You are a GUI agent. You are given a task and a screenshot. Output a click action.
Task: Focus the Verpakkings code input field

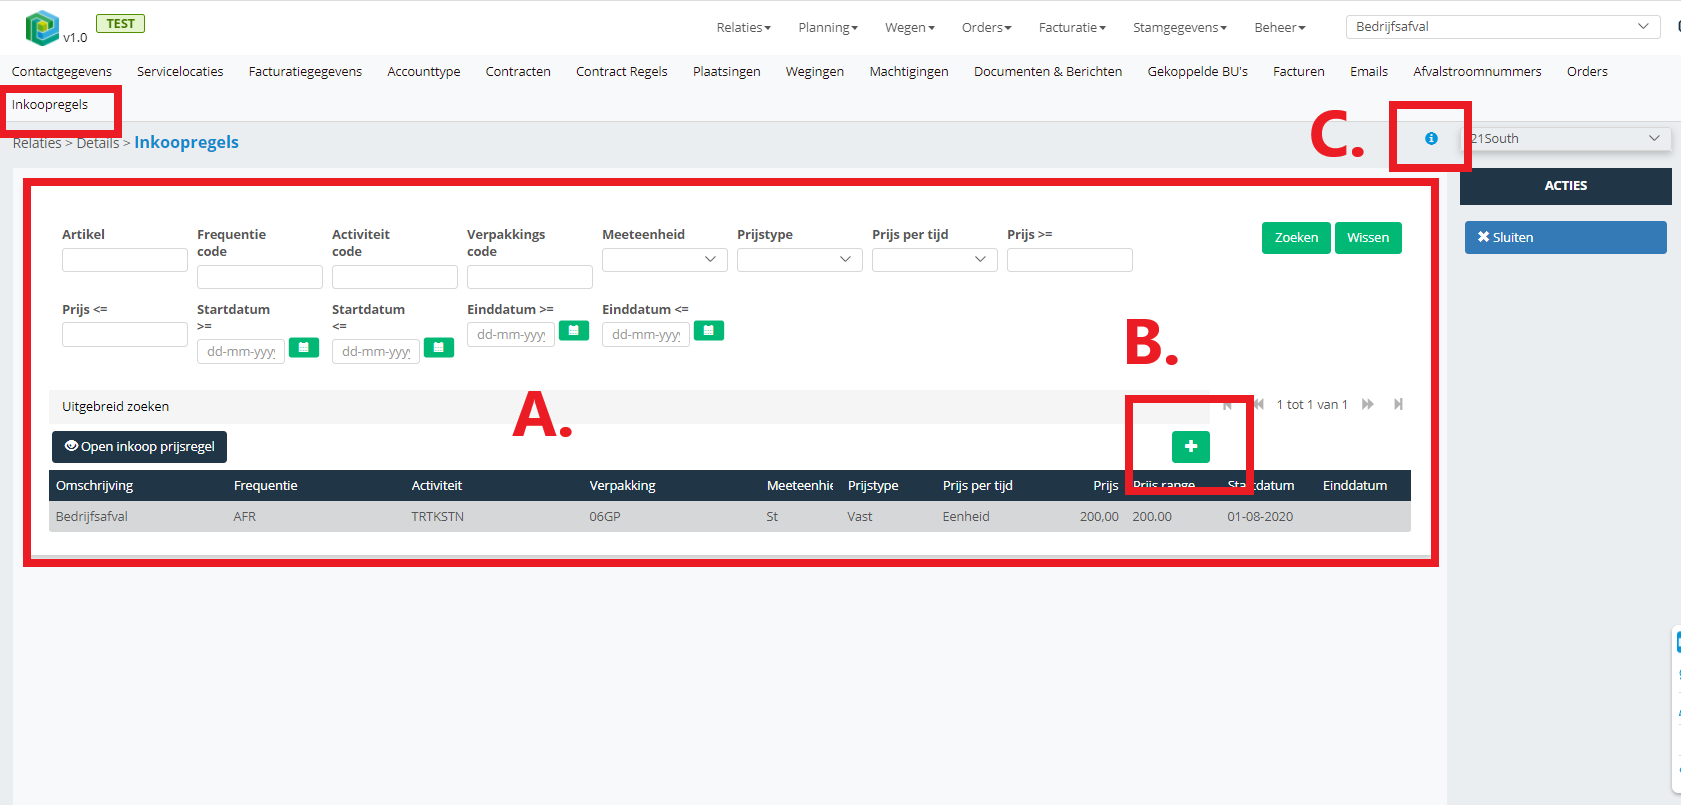529,276
